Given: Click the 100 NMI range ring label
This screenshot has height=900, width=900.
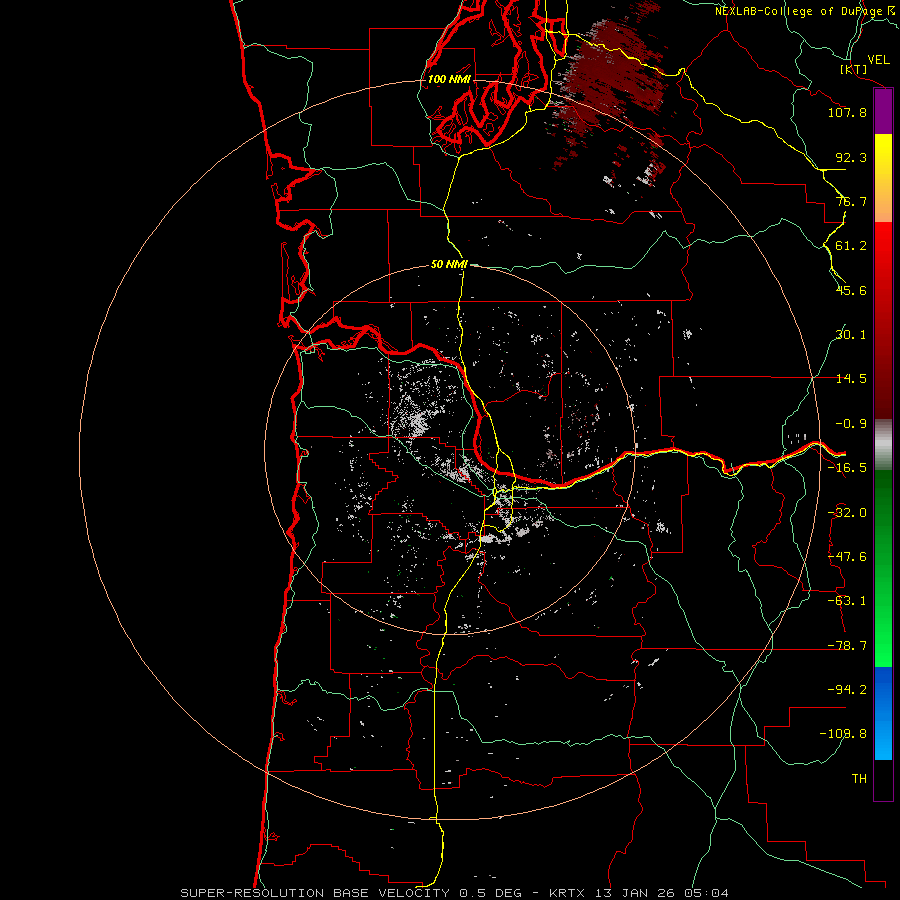Looking at the screenshot, I should (x=449, y=79).
